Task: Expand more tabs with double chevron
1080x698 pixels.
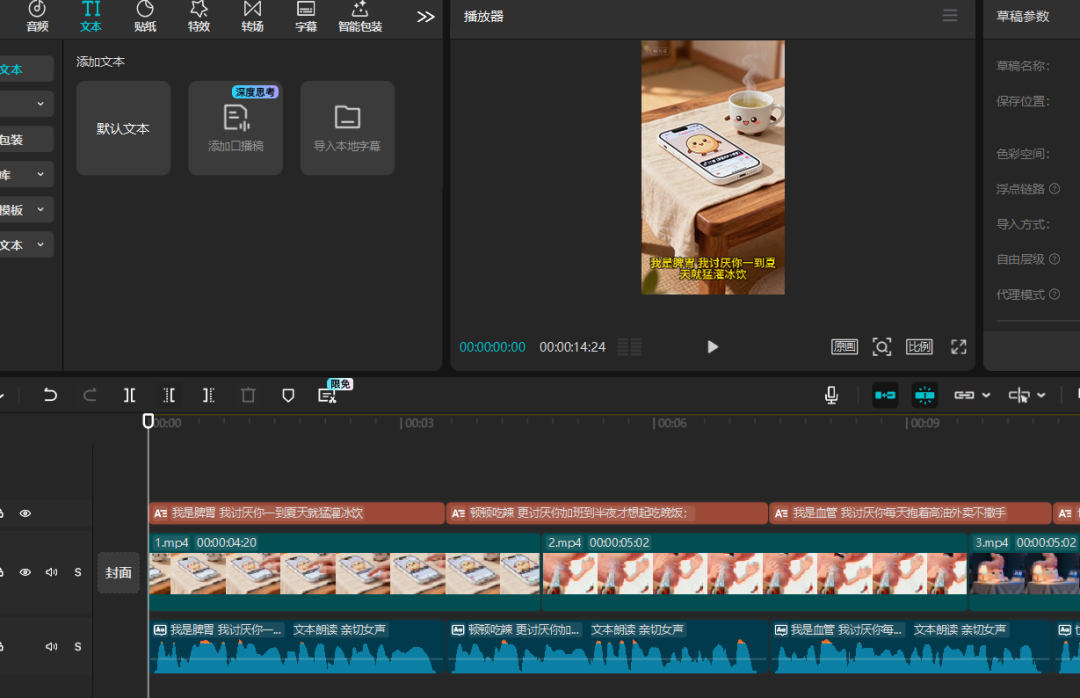Action: tap(426, 17)
